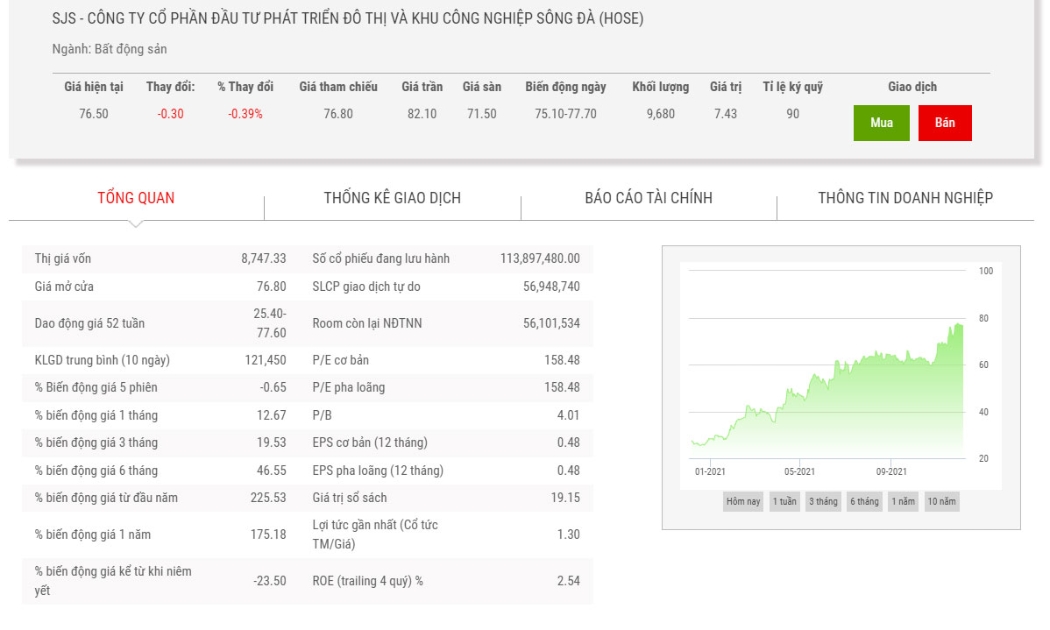Click the shares outstanding 113,897,480.00
The height and width of the screenshot is (630, 1050).
pyautogui.click(x=540, y=258)
